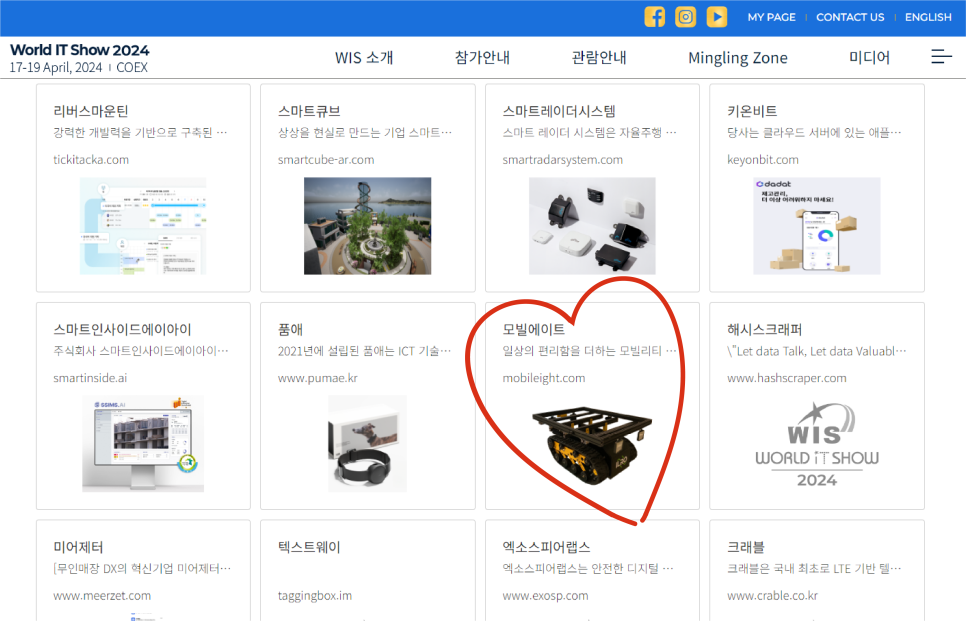Open the Mingling Zone menu
The width and height of the screenshot is (966, 621).
point(737,58)
